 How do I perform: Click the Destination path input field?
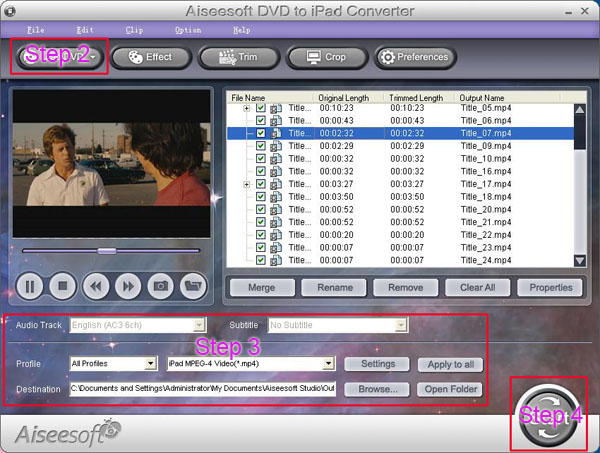[200, 389]
